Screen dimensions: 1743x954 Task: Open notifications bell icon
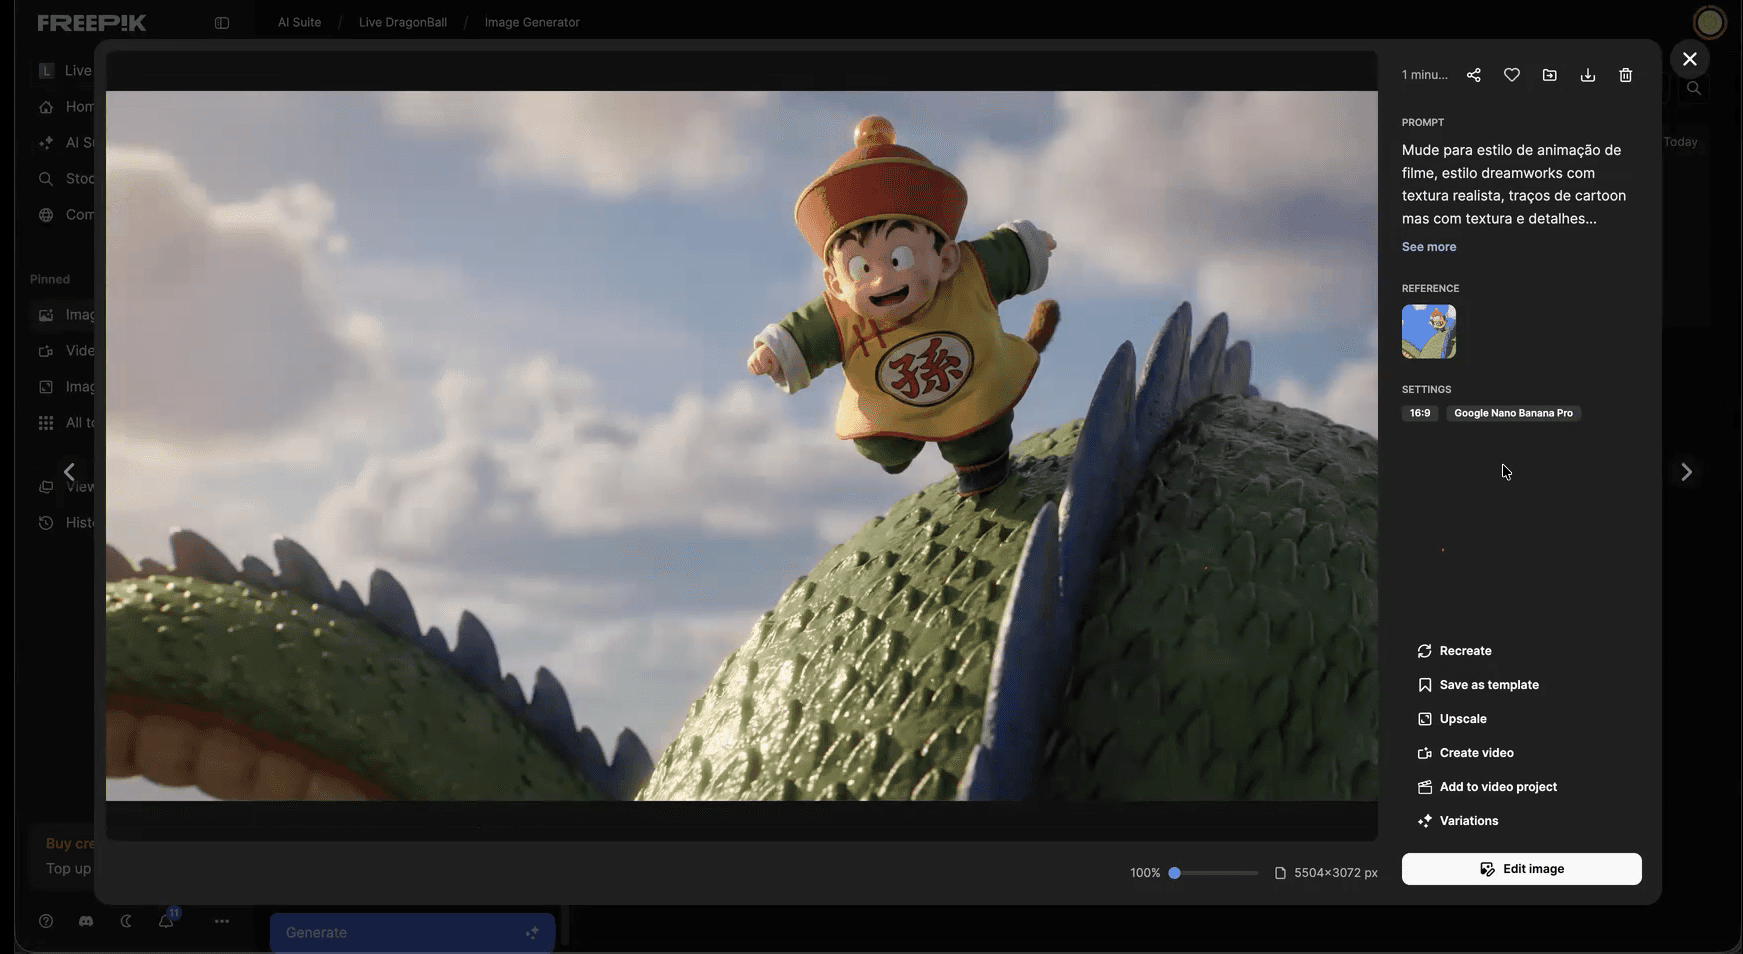pyautogui.click(x=166, y=921)
